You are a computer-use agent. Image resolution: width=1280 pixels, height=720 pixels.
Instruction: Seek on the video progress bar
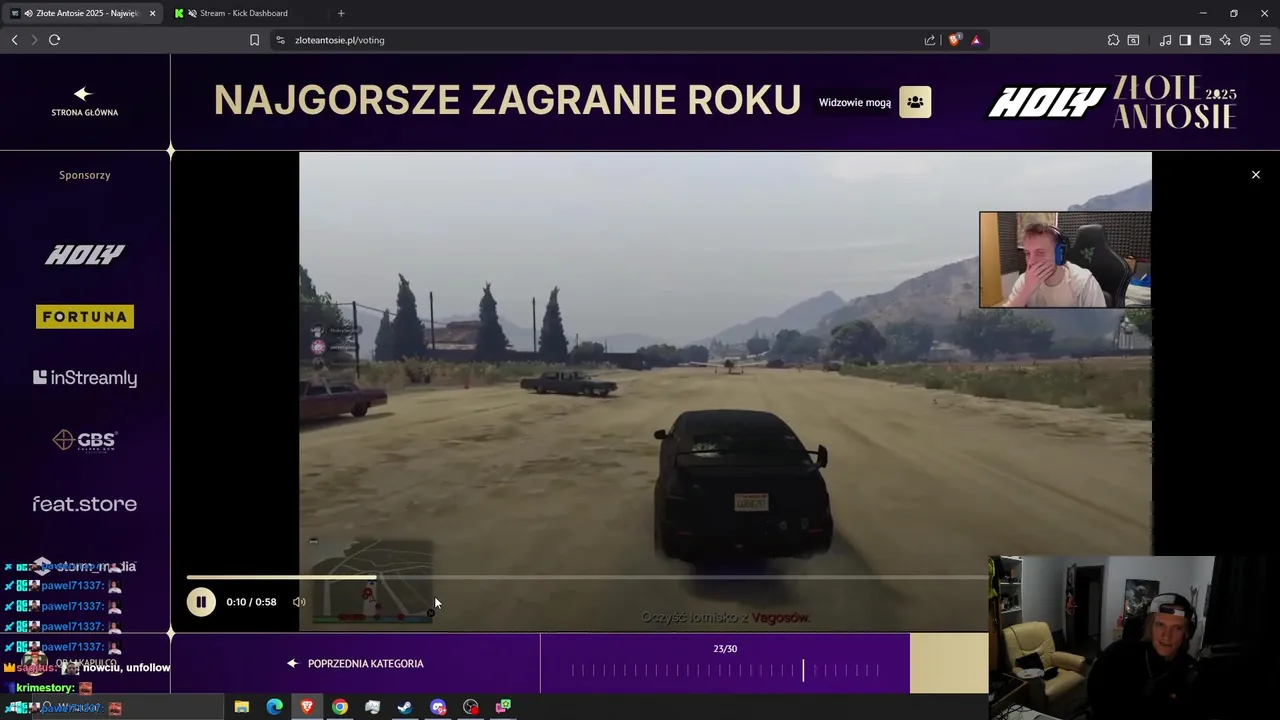click(586, 577)
